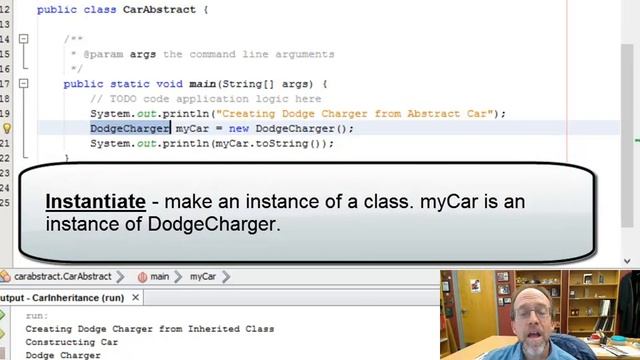The width and height of the screenshot is (640, 360).
Task: Click the webcam video overlay
Action: [540, 315]
